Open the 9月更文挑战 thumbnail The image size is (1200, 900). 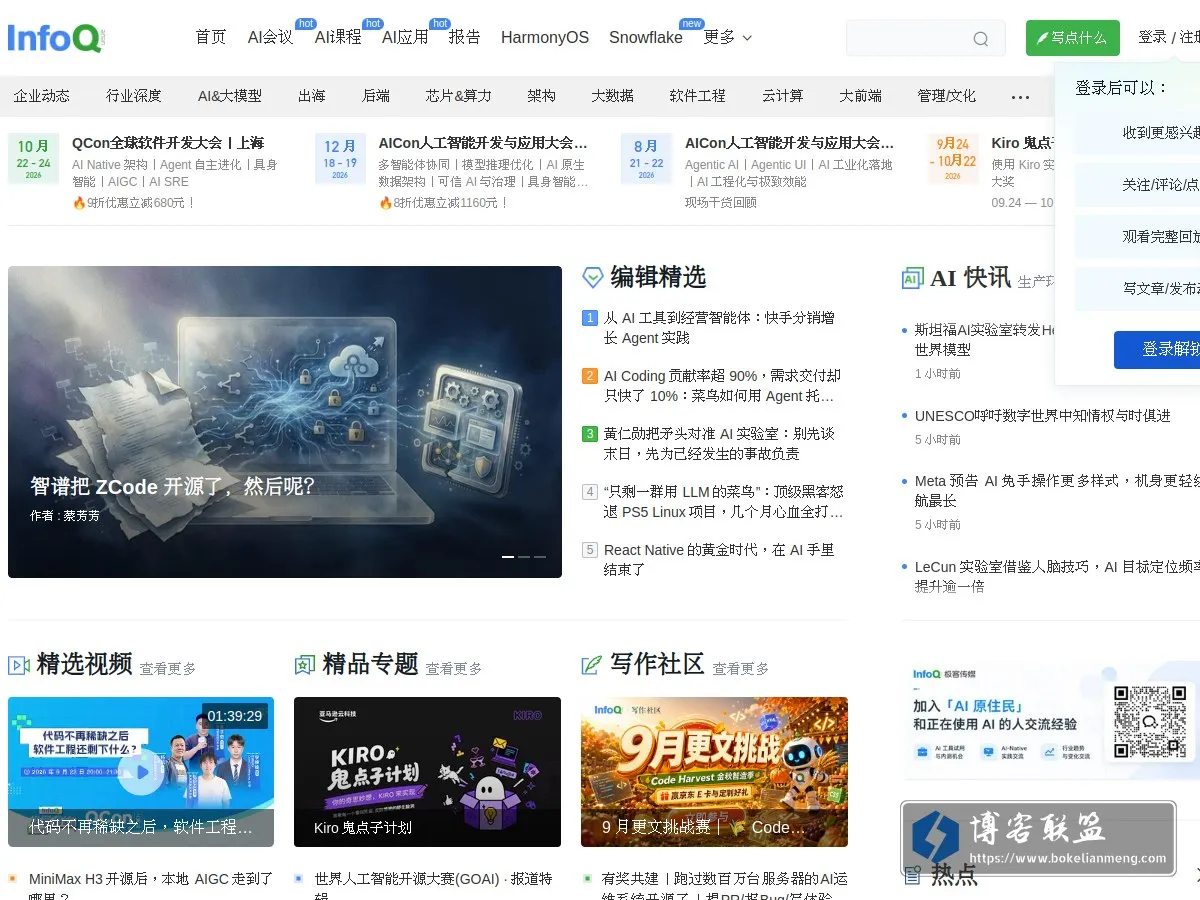click(x=714, y=772)
